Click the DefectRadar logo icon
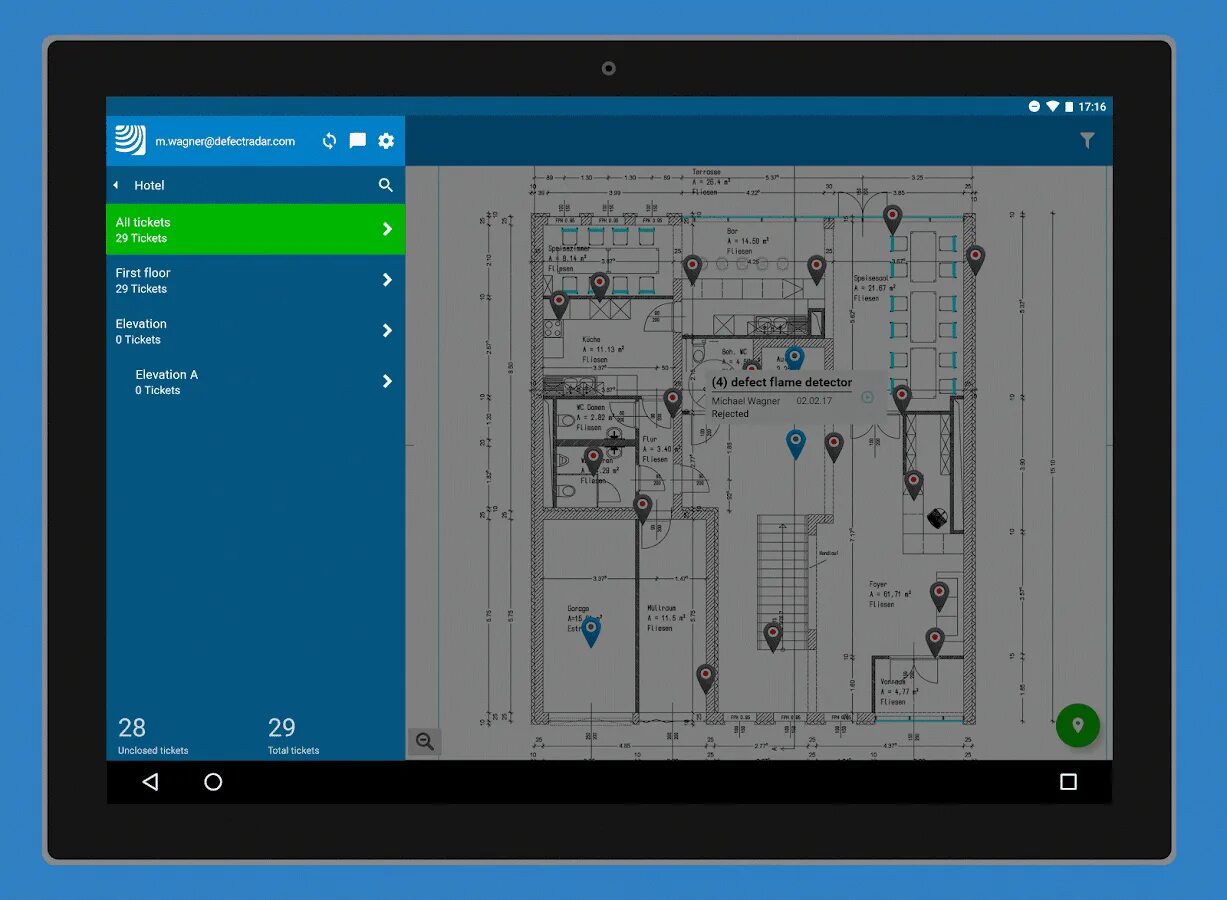The width and height of the screenshot is (1227, 900). click(x=129, y=140)
